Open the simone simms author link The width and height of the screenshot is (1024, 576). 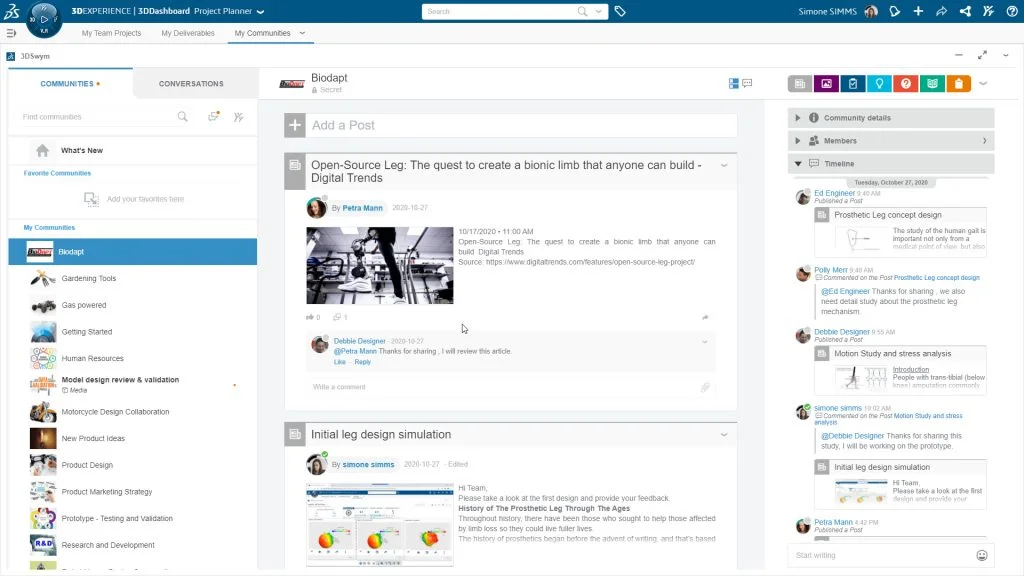coord(368,464)
